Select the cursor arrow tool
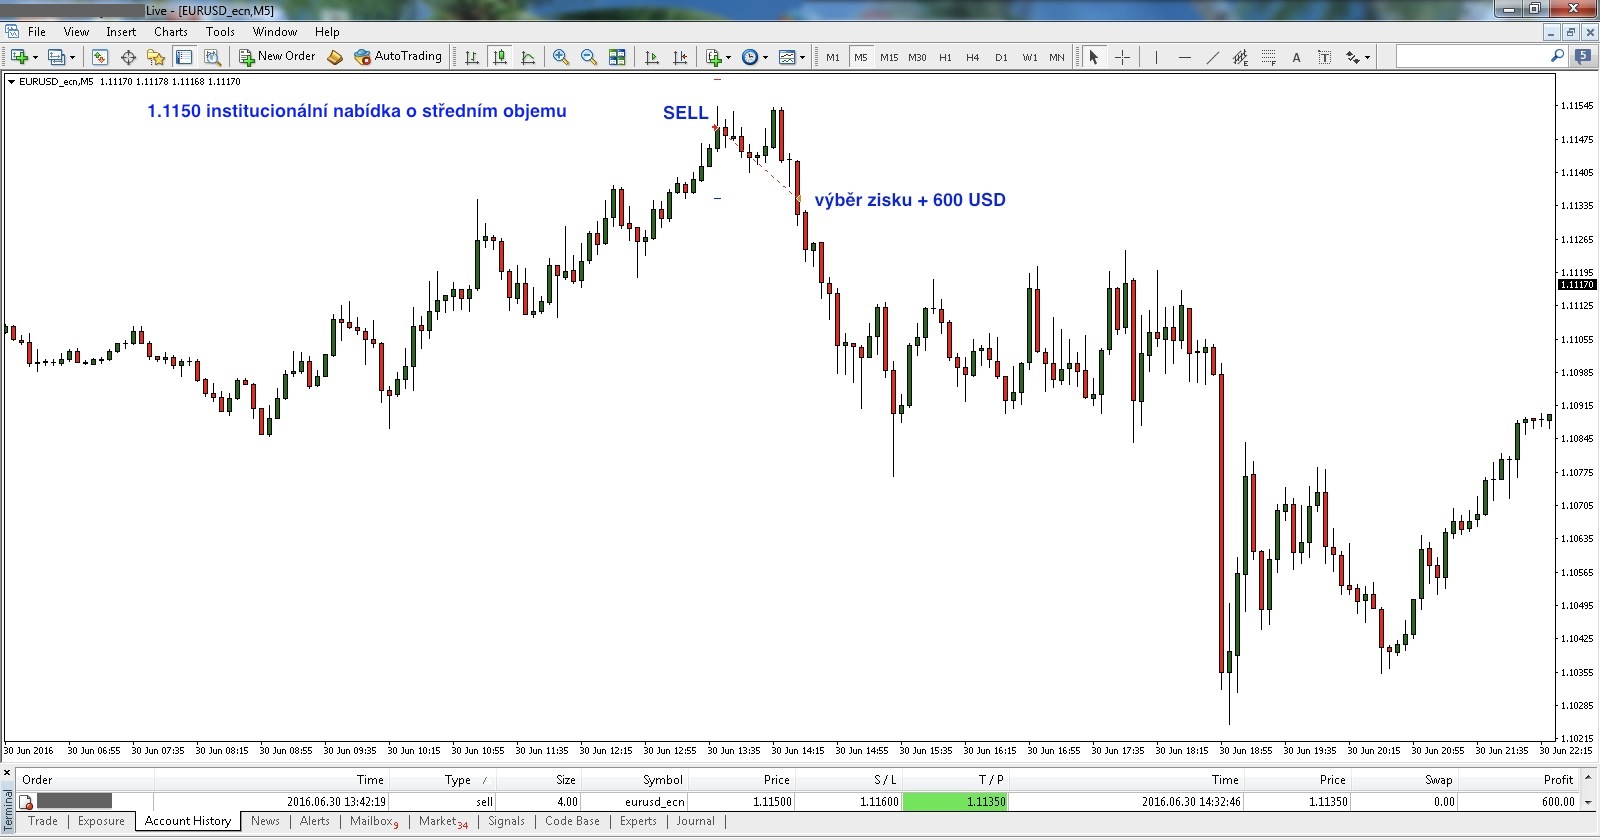Image resolution: width=1602 pixels, height=840 pixels. pyautogui.click(x=1094, y=57)
